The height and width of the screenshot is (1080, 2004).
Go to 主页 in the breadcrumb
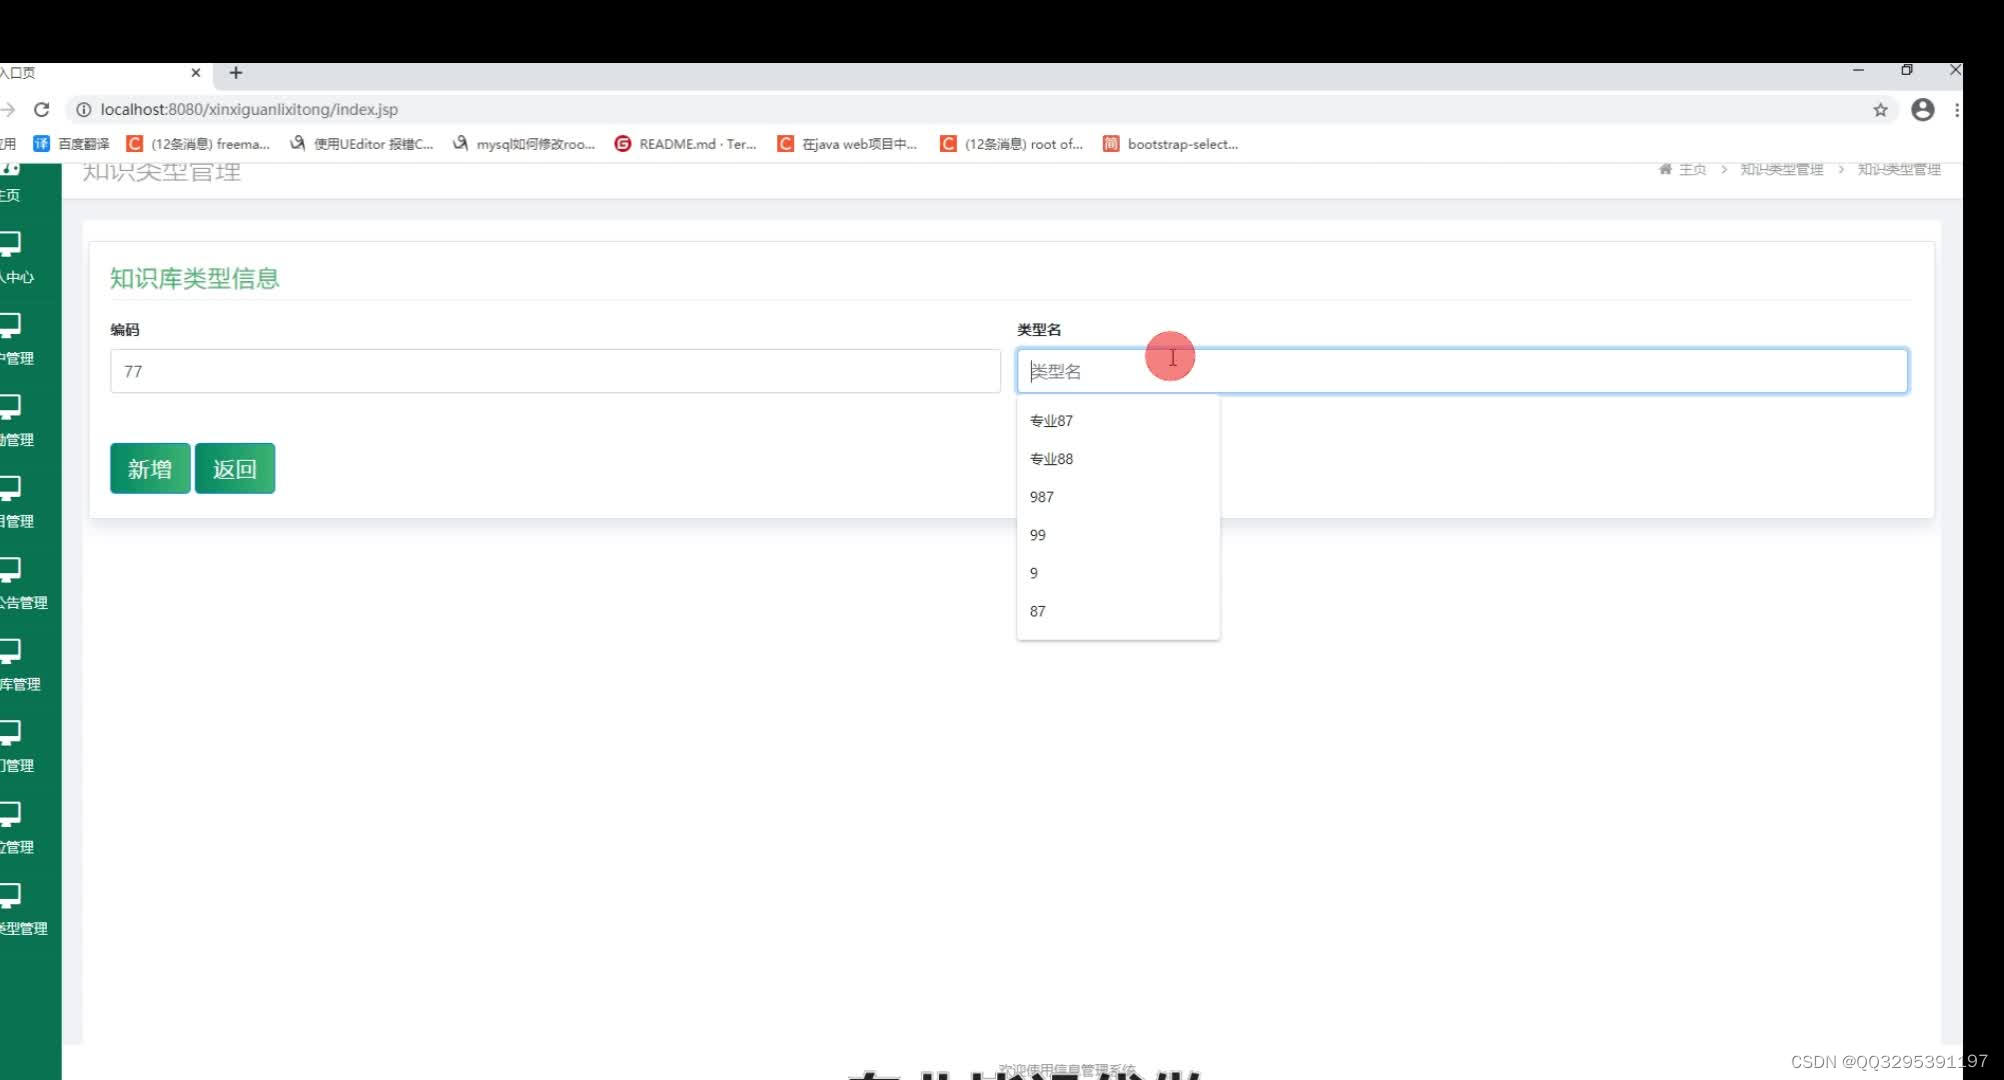[1692, 170]
